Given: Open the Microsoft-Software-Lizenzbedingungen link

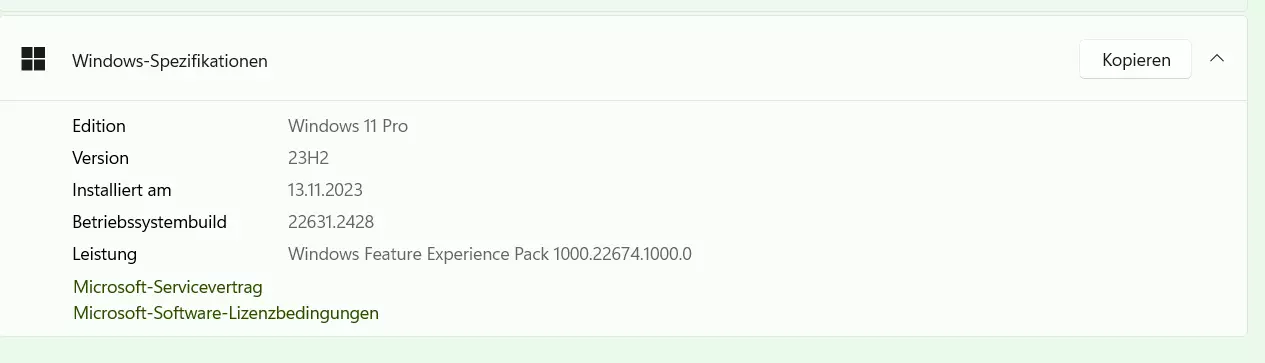Looking at the screenshot, I should pyautogui.click(x=226, y=313).
